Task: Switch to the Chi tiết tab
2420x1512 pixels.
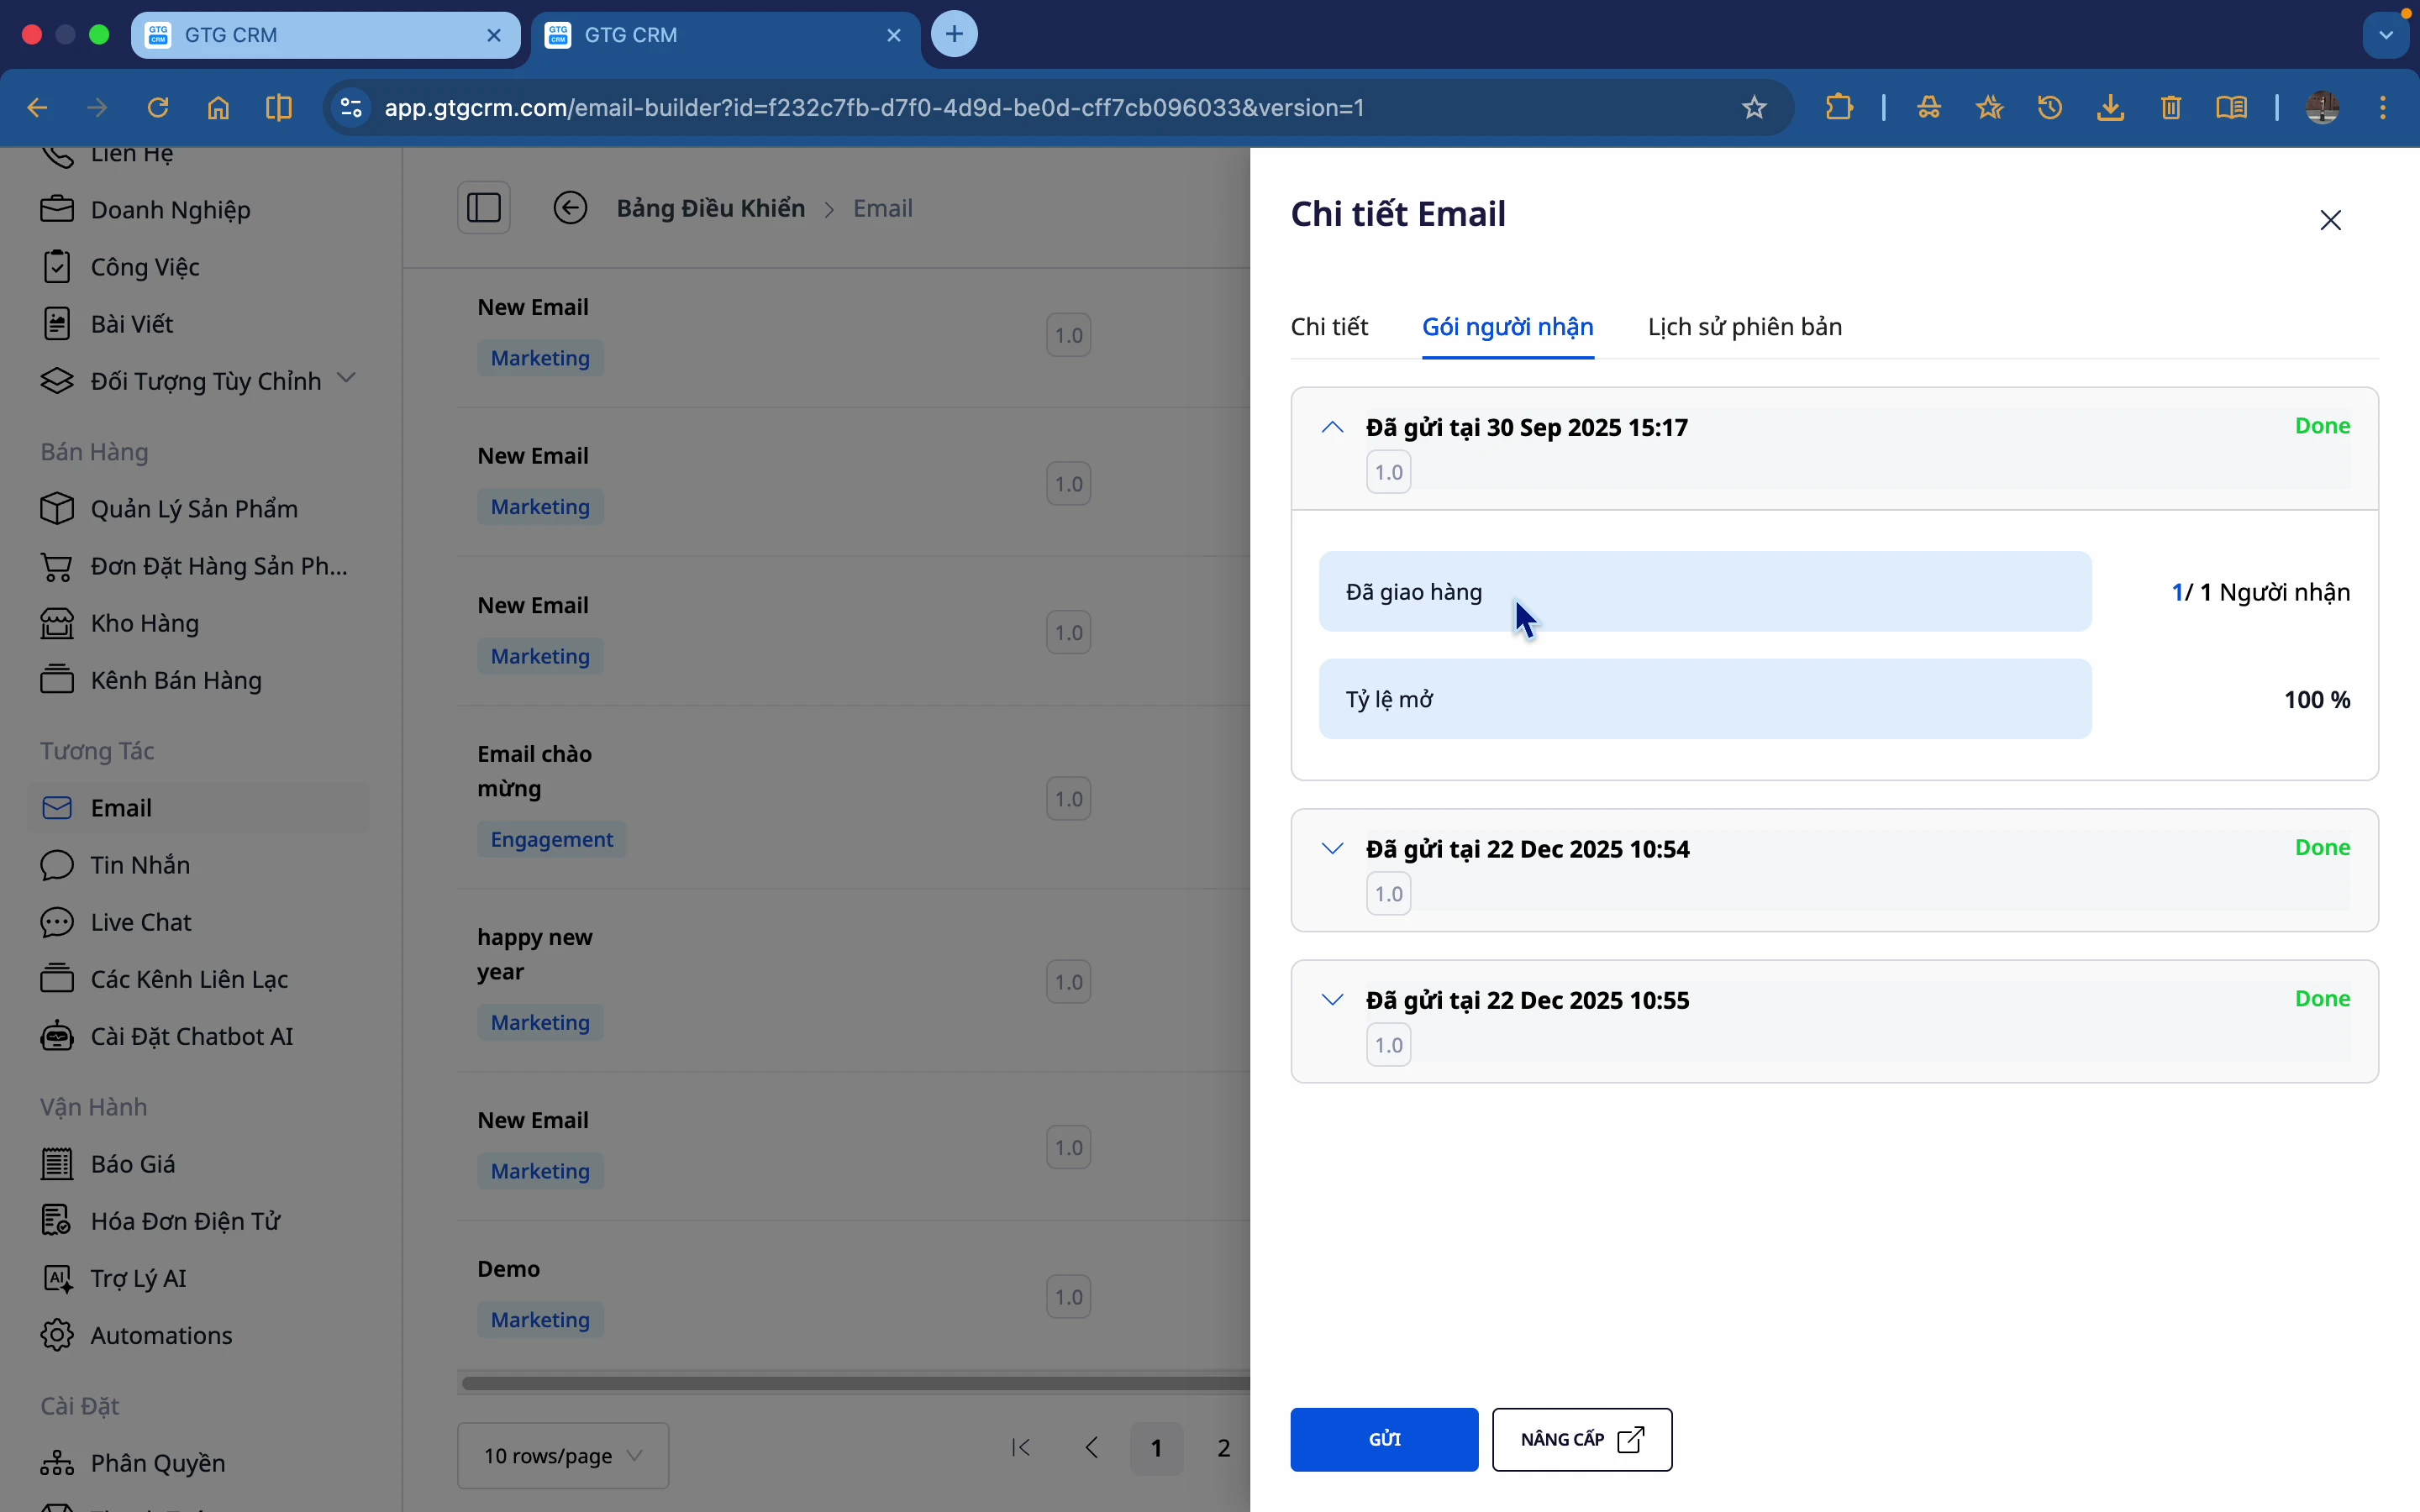Action: (x=1329, y=327)
